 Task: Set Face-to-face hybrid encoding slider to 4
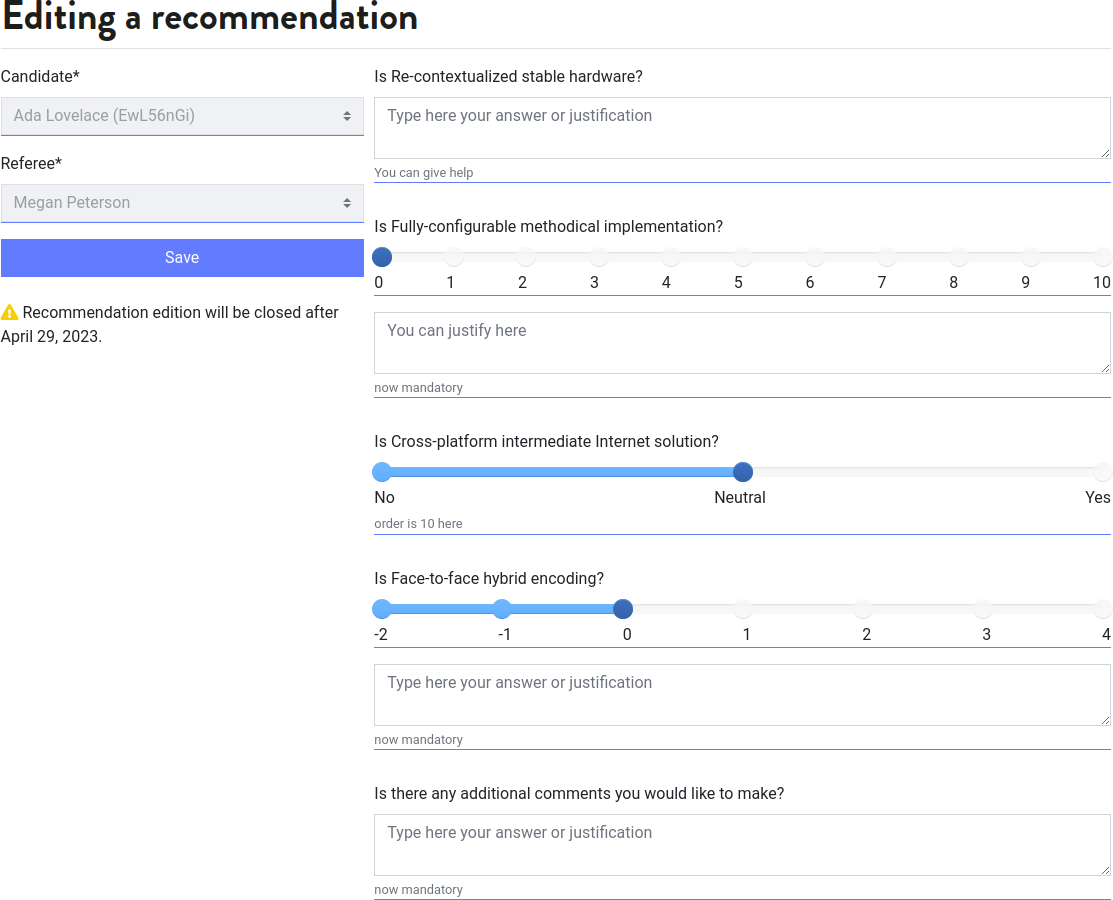point(1102,609)
